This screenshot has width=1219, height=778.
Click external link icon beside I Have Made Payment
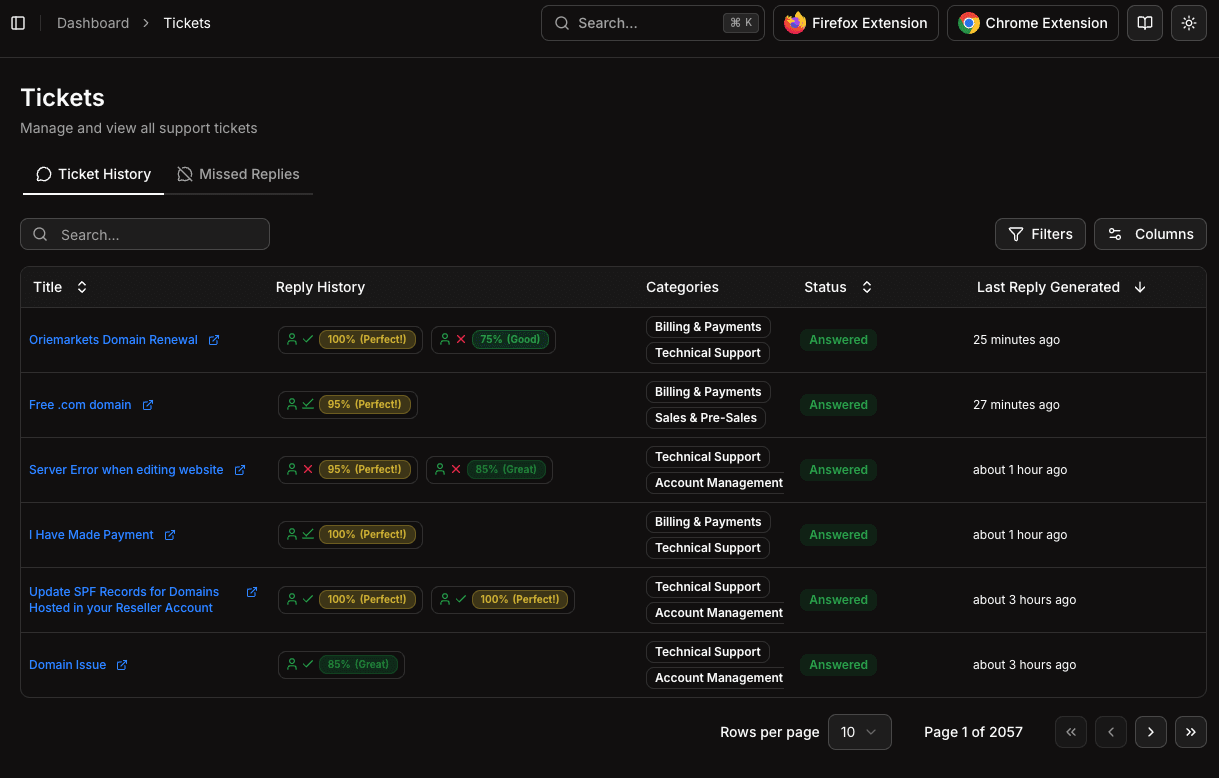coord(170,535)
